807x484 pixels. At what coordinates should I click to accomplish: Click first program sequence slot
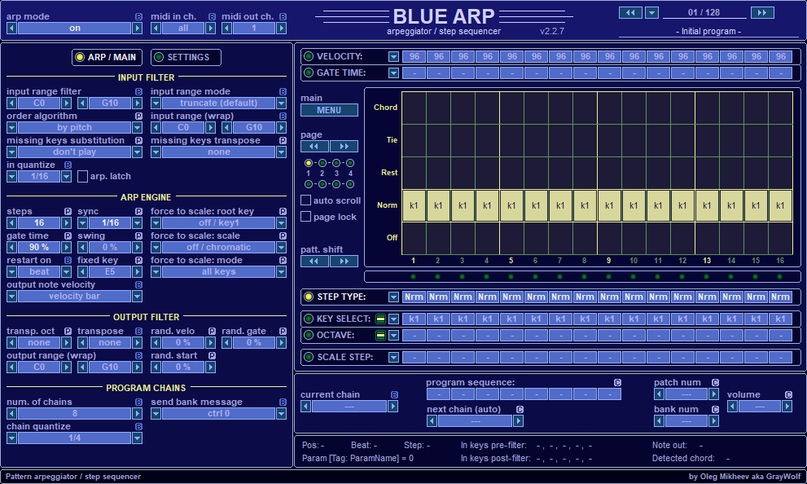tap(438, 394)
